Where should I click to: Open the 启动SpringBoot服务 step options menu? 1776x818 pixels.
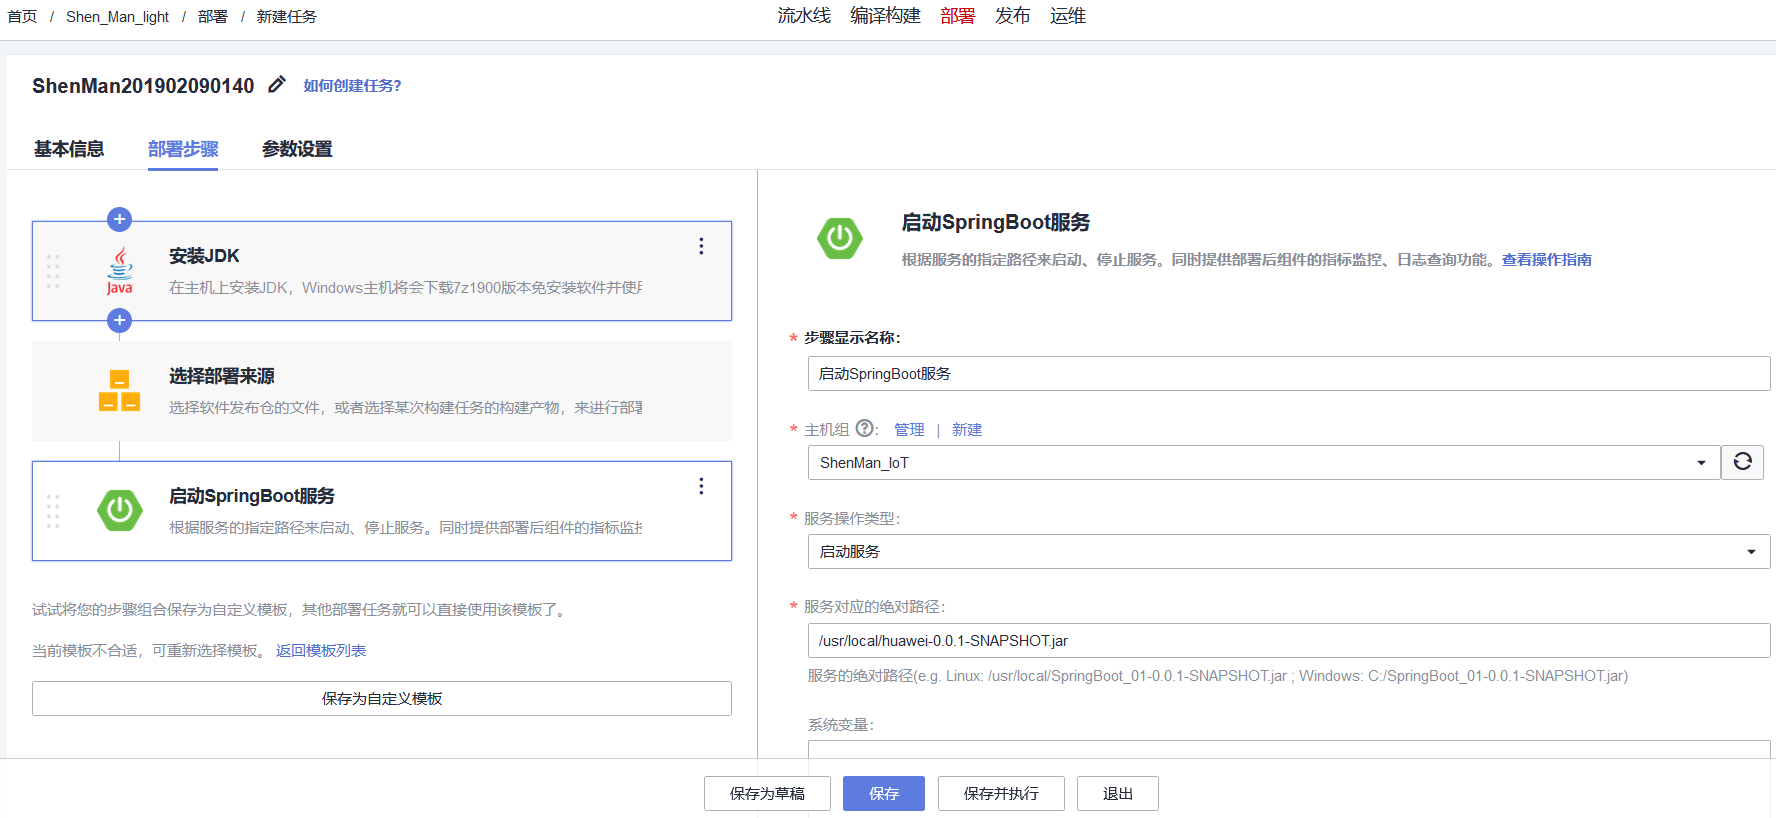pyautogui.click(x=701, y=486)
